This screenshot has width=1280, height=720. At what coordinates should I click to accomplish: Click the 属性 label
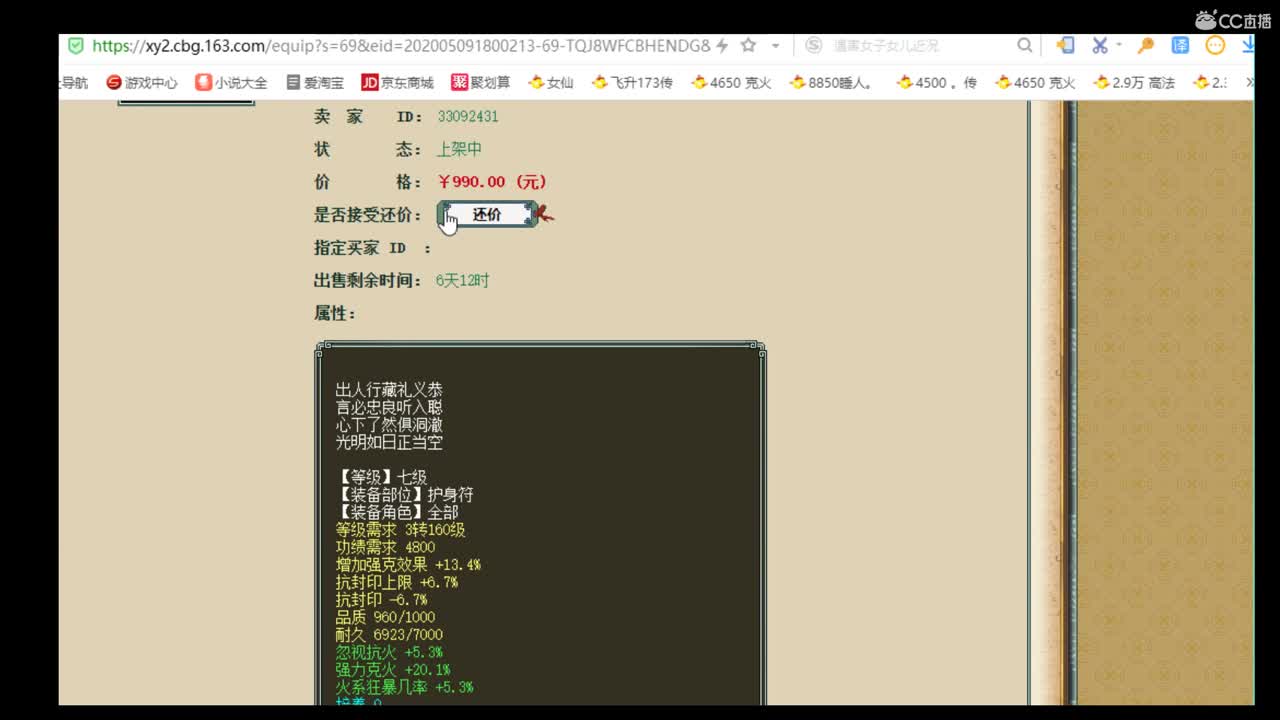point(334,314)
